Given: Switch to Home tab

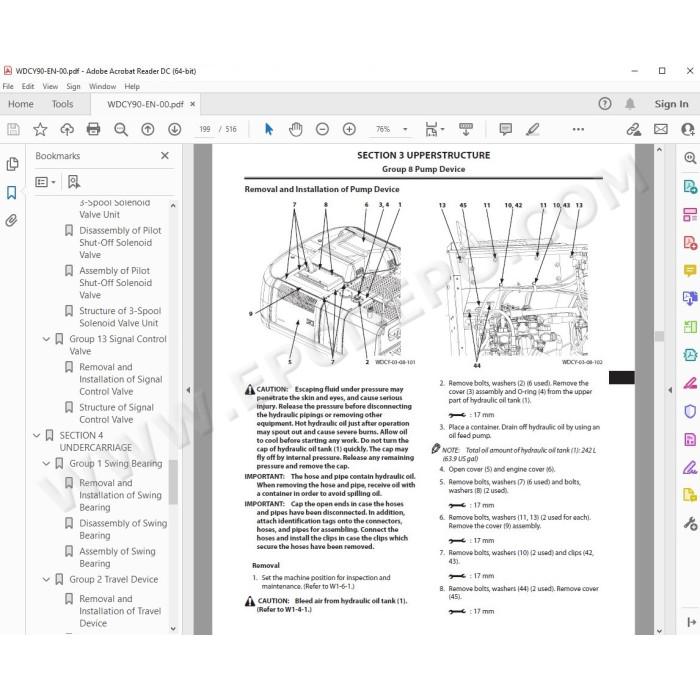Looking at the screenshot, I should (x=21, y=104).
